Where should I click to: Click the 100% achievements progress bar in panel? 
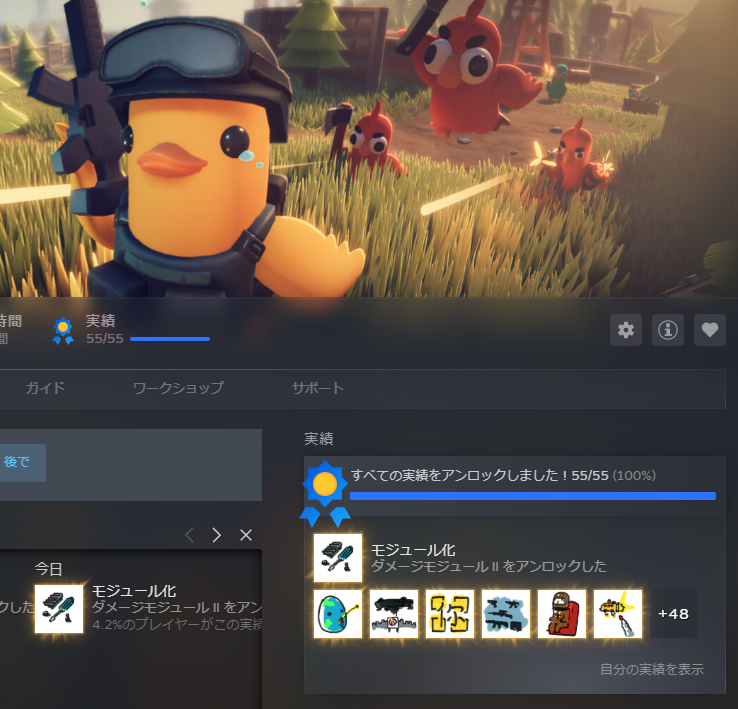click(x=533, y=496)
